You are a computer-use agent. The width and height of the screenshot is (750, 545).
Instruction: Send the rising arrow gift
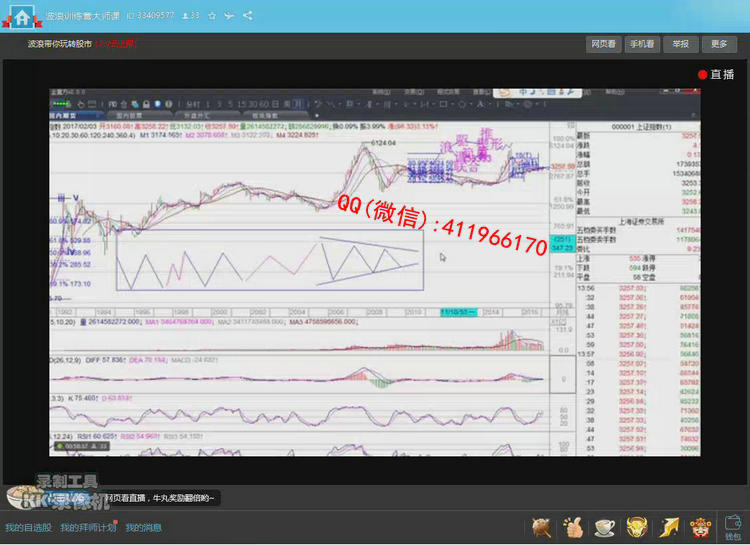669,526
